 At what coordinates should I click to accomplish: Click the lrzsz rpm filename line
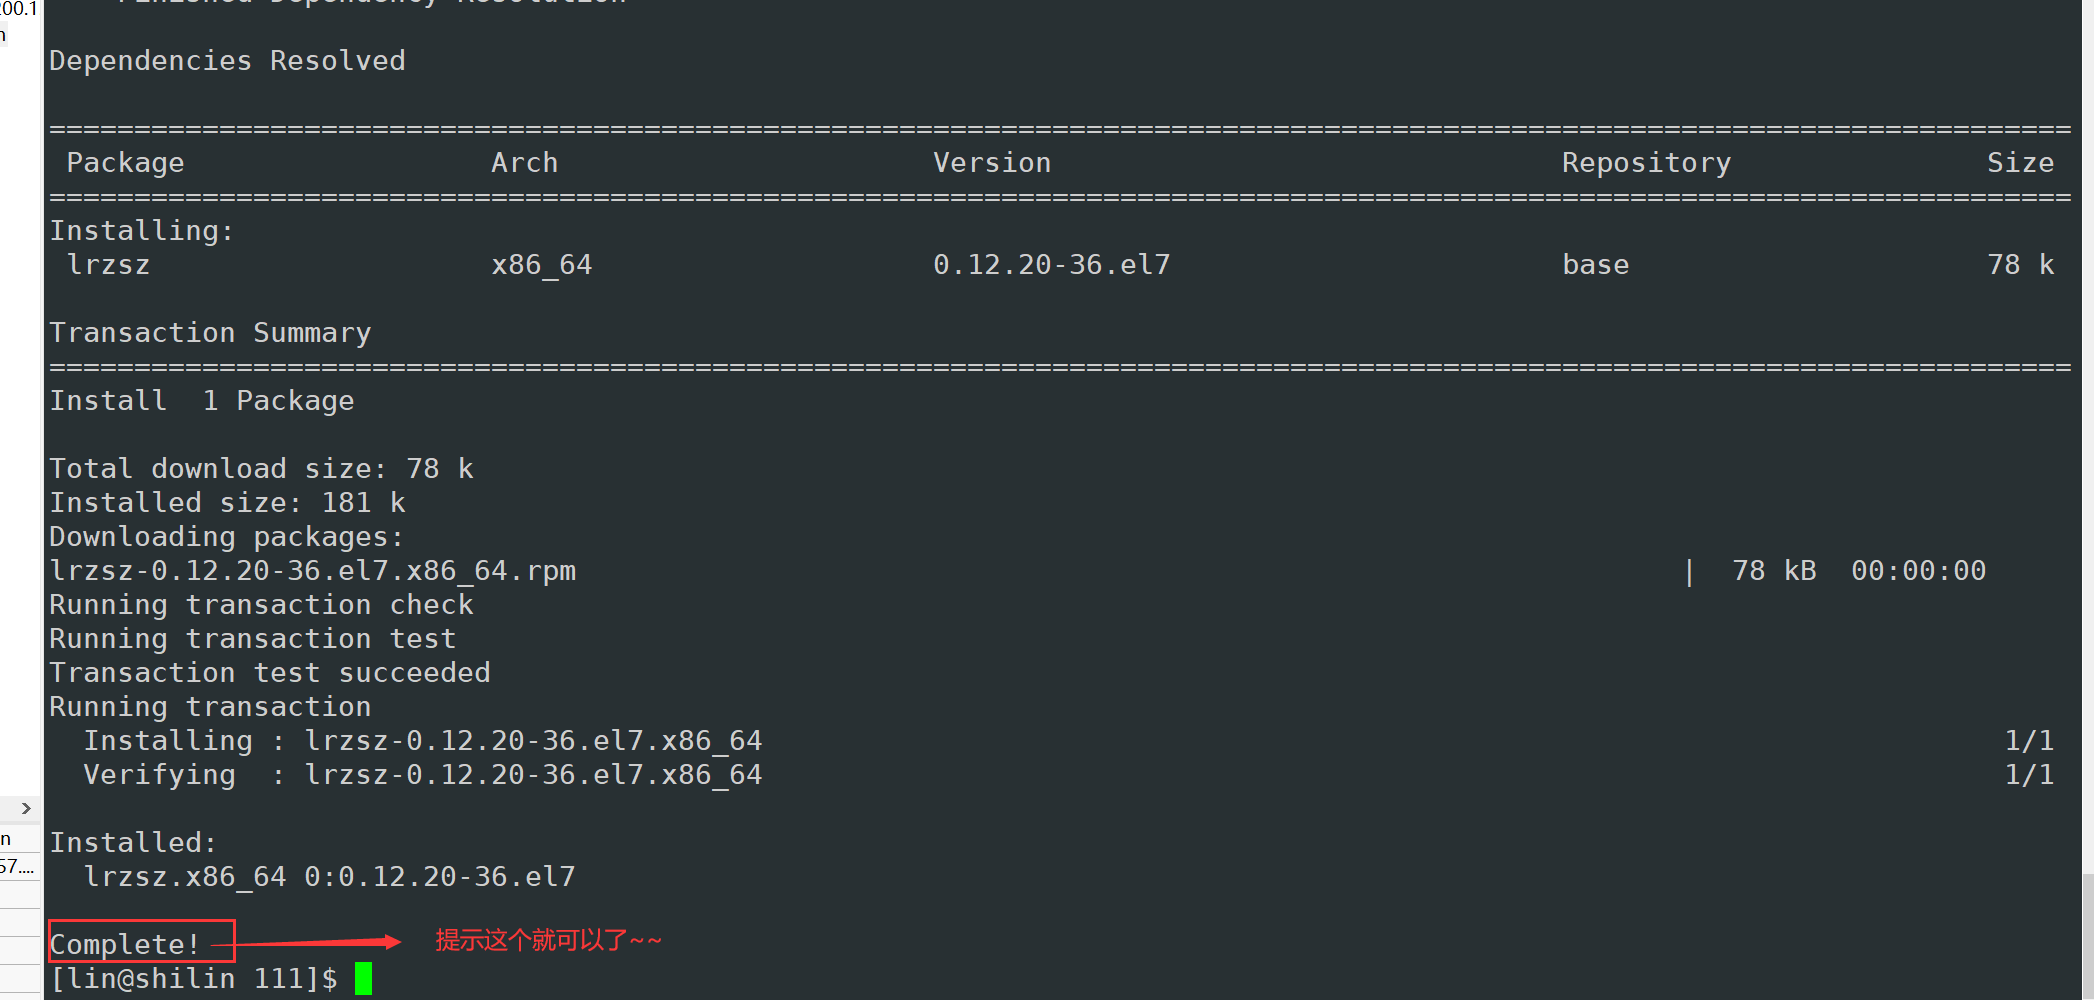(x=312, y=571)
